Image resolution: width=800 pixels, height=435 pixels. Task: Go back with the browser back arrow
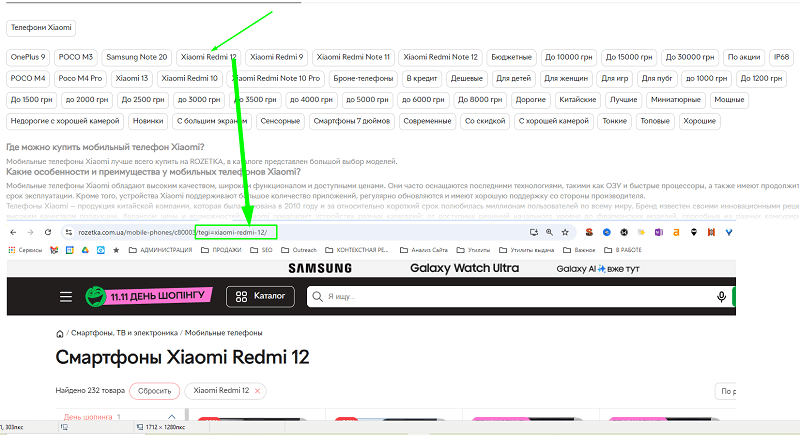(13, 233)
